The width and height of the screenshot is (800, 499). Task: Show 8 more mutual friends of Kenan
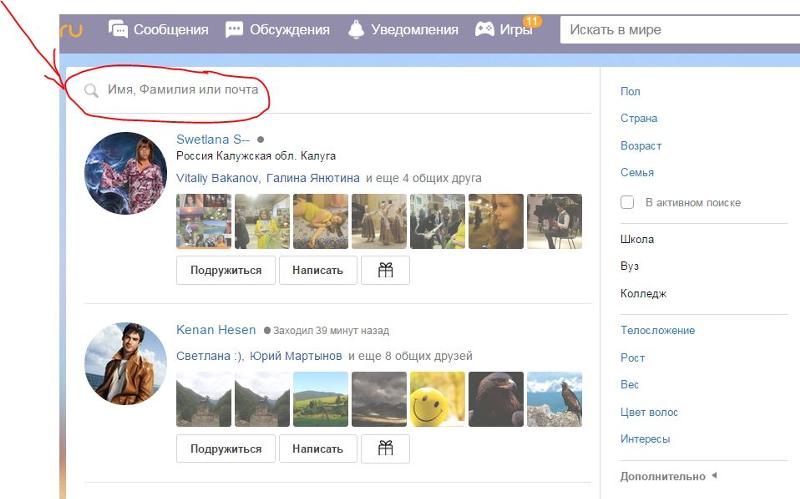click(x=410, y=356)
